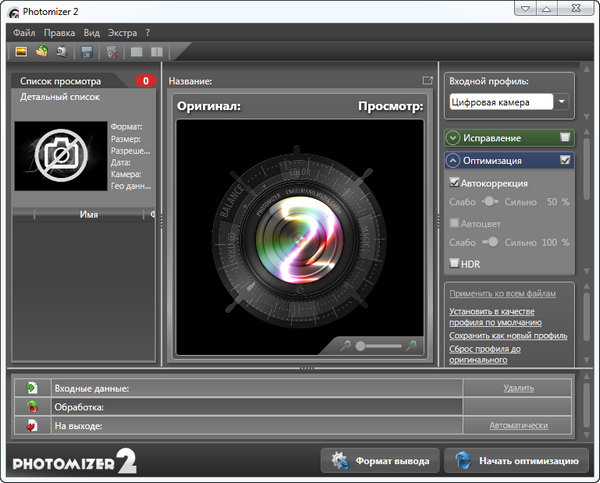Viewport: 600px width, 483px height.
Task: Click the Просмотр label
Action: (391, 106)
